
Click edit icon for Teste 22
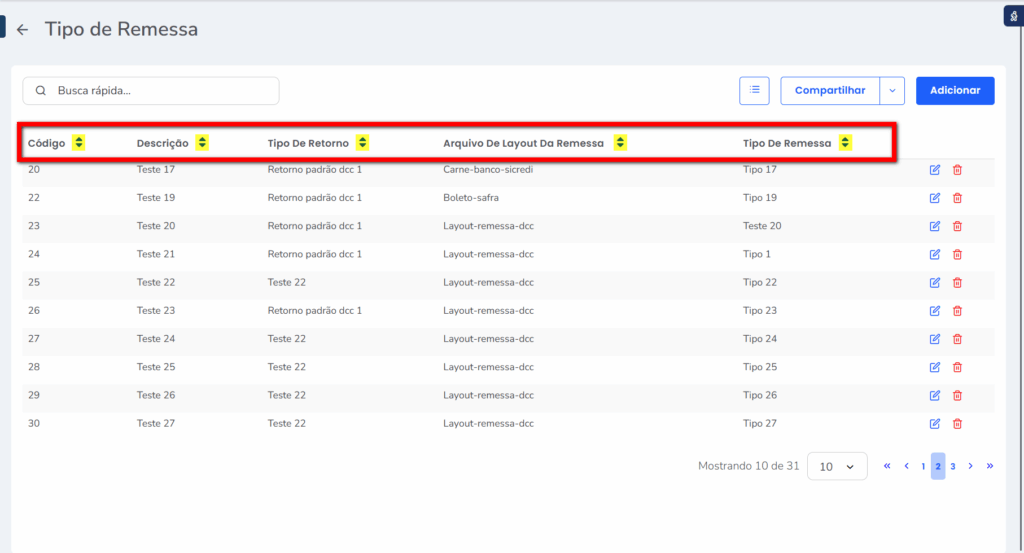pos(935,282)
